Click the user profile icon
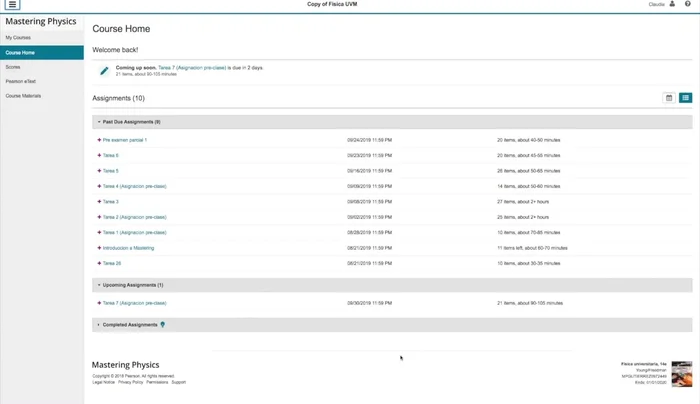This screenshot has height=404, width=700. click(672, 4)
